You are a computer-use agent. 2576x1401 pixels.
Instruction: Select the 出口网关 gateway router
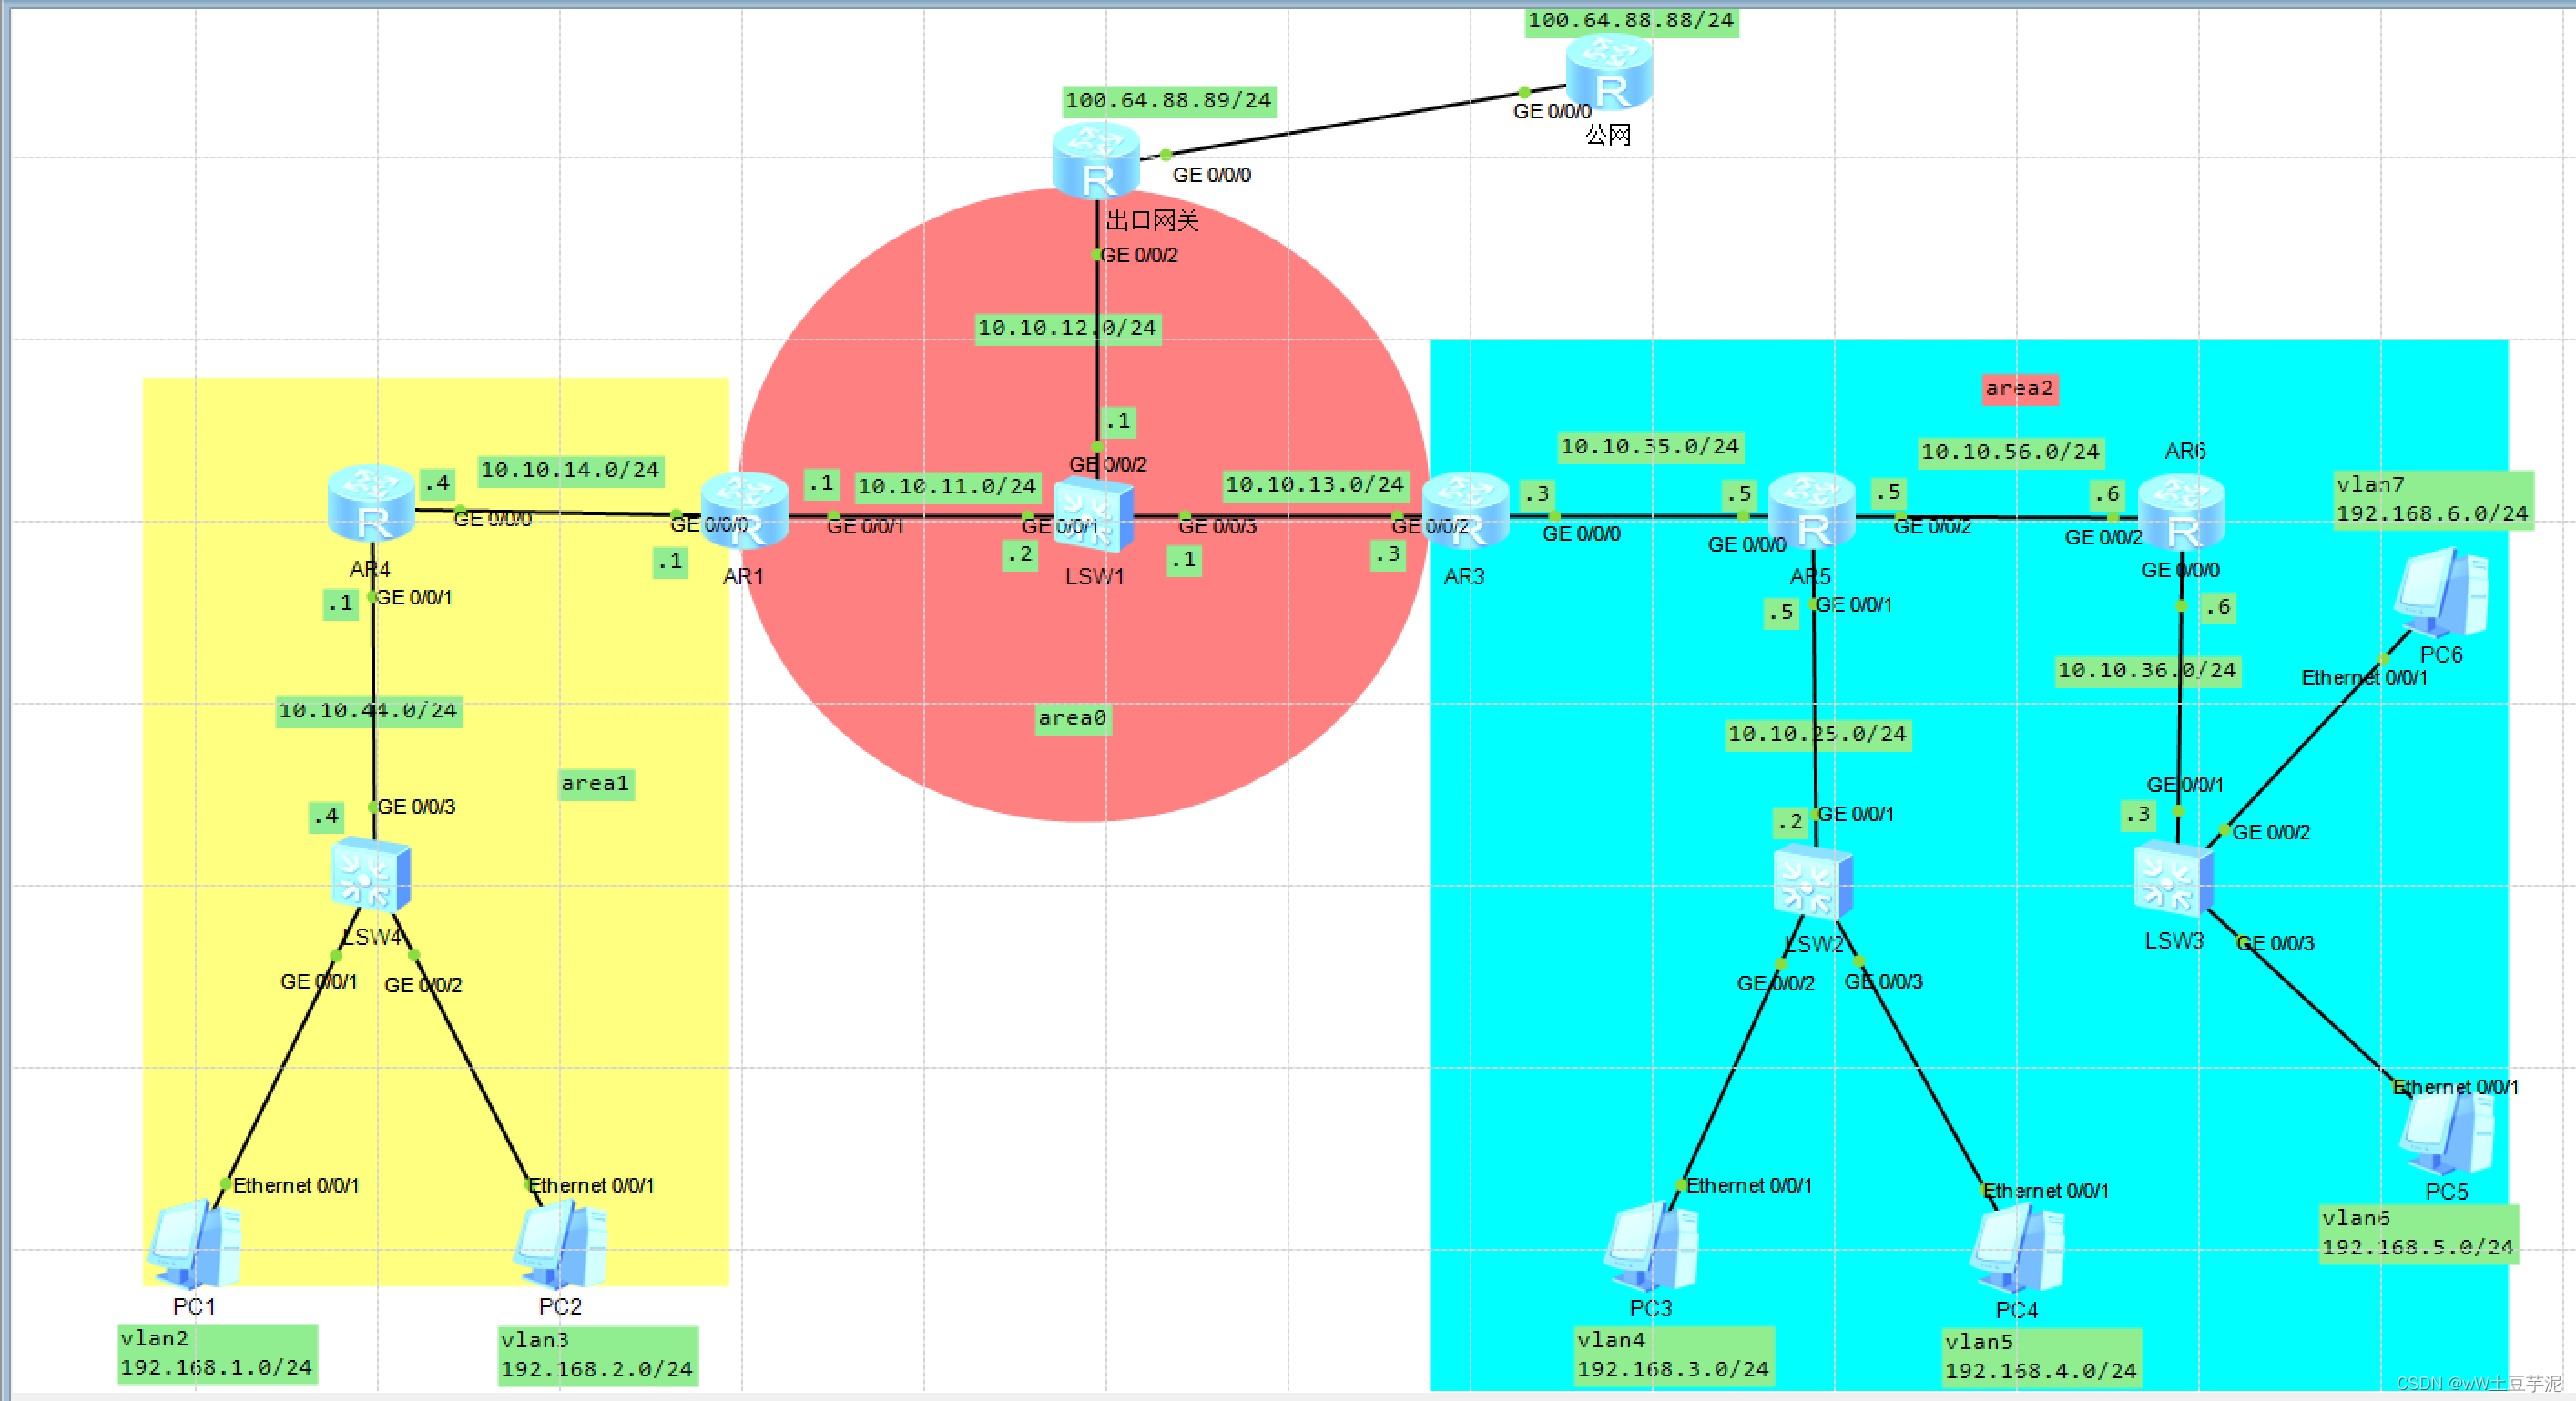click(x=1096, y=162)
